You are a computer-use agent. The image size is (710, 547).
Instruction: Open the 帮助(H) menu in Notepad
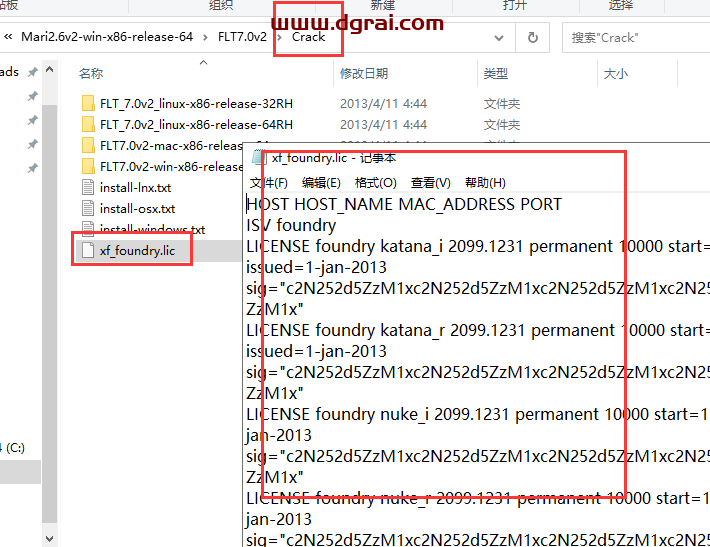485,183
